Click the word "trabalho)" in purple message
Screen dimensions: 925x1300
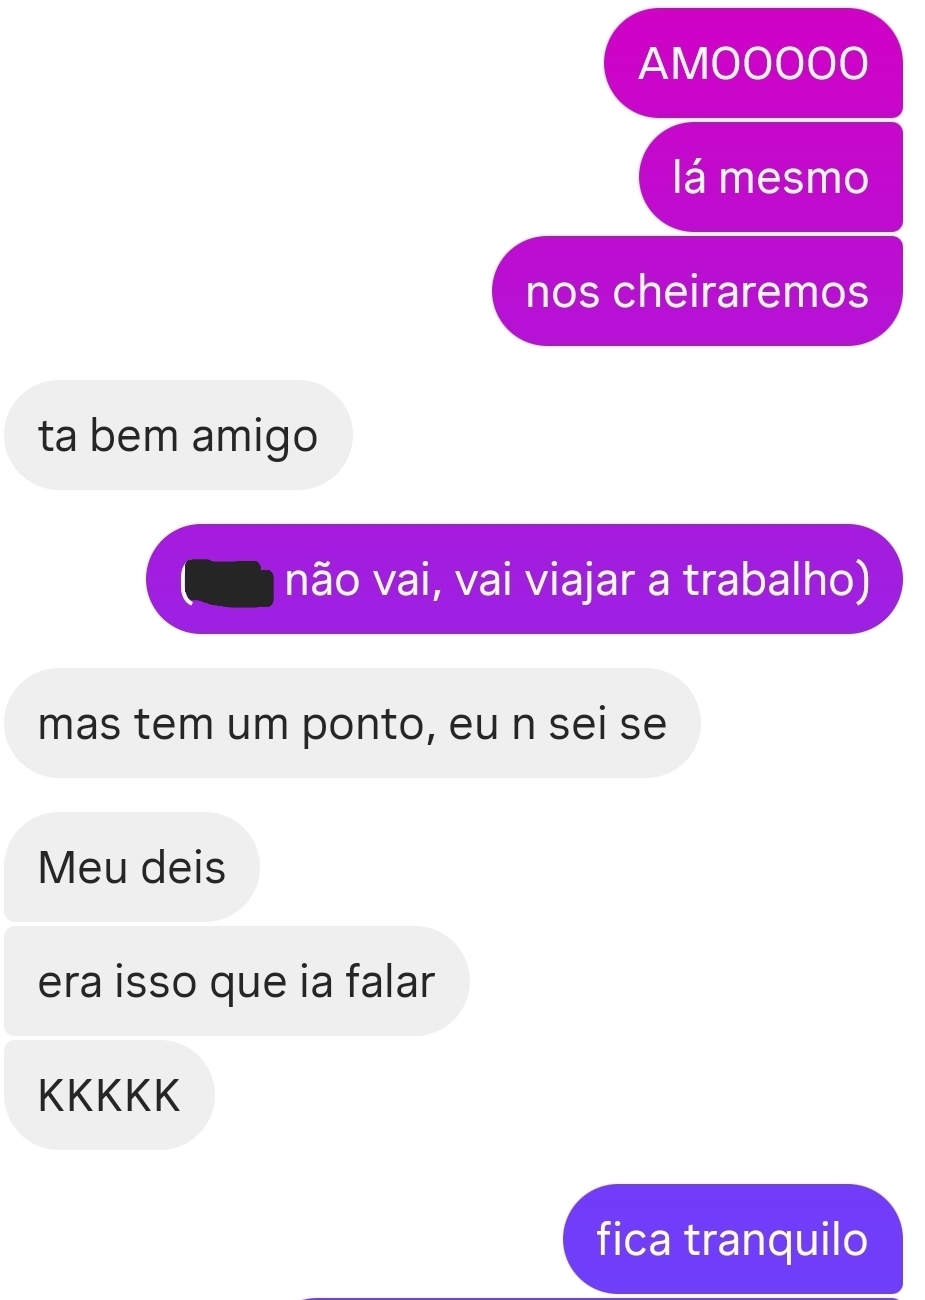[777, 580]
